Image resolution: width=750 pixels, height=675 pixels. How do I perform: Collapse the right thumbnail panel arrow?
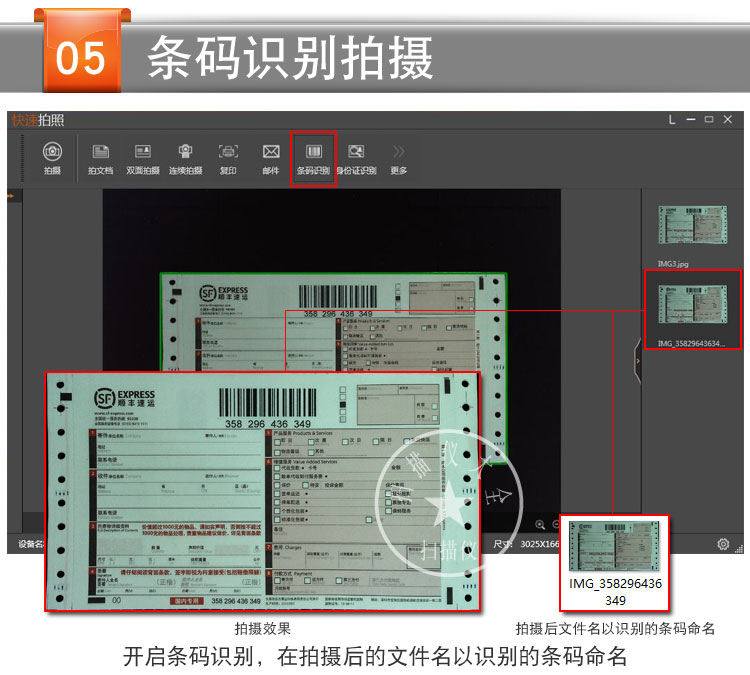pos(638,361)
